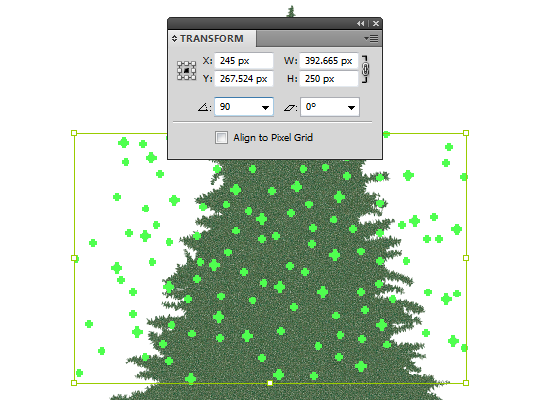Open the Transform panel flyout menu
The image size is (550, 400).
point(371,38)
